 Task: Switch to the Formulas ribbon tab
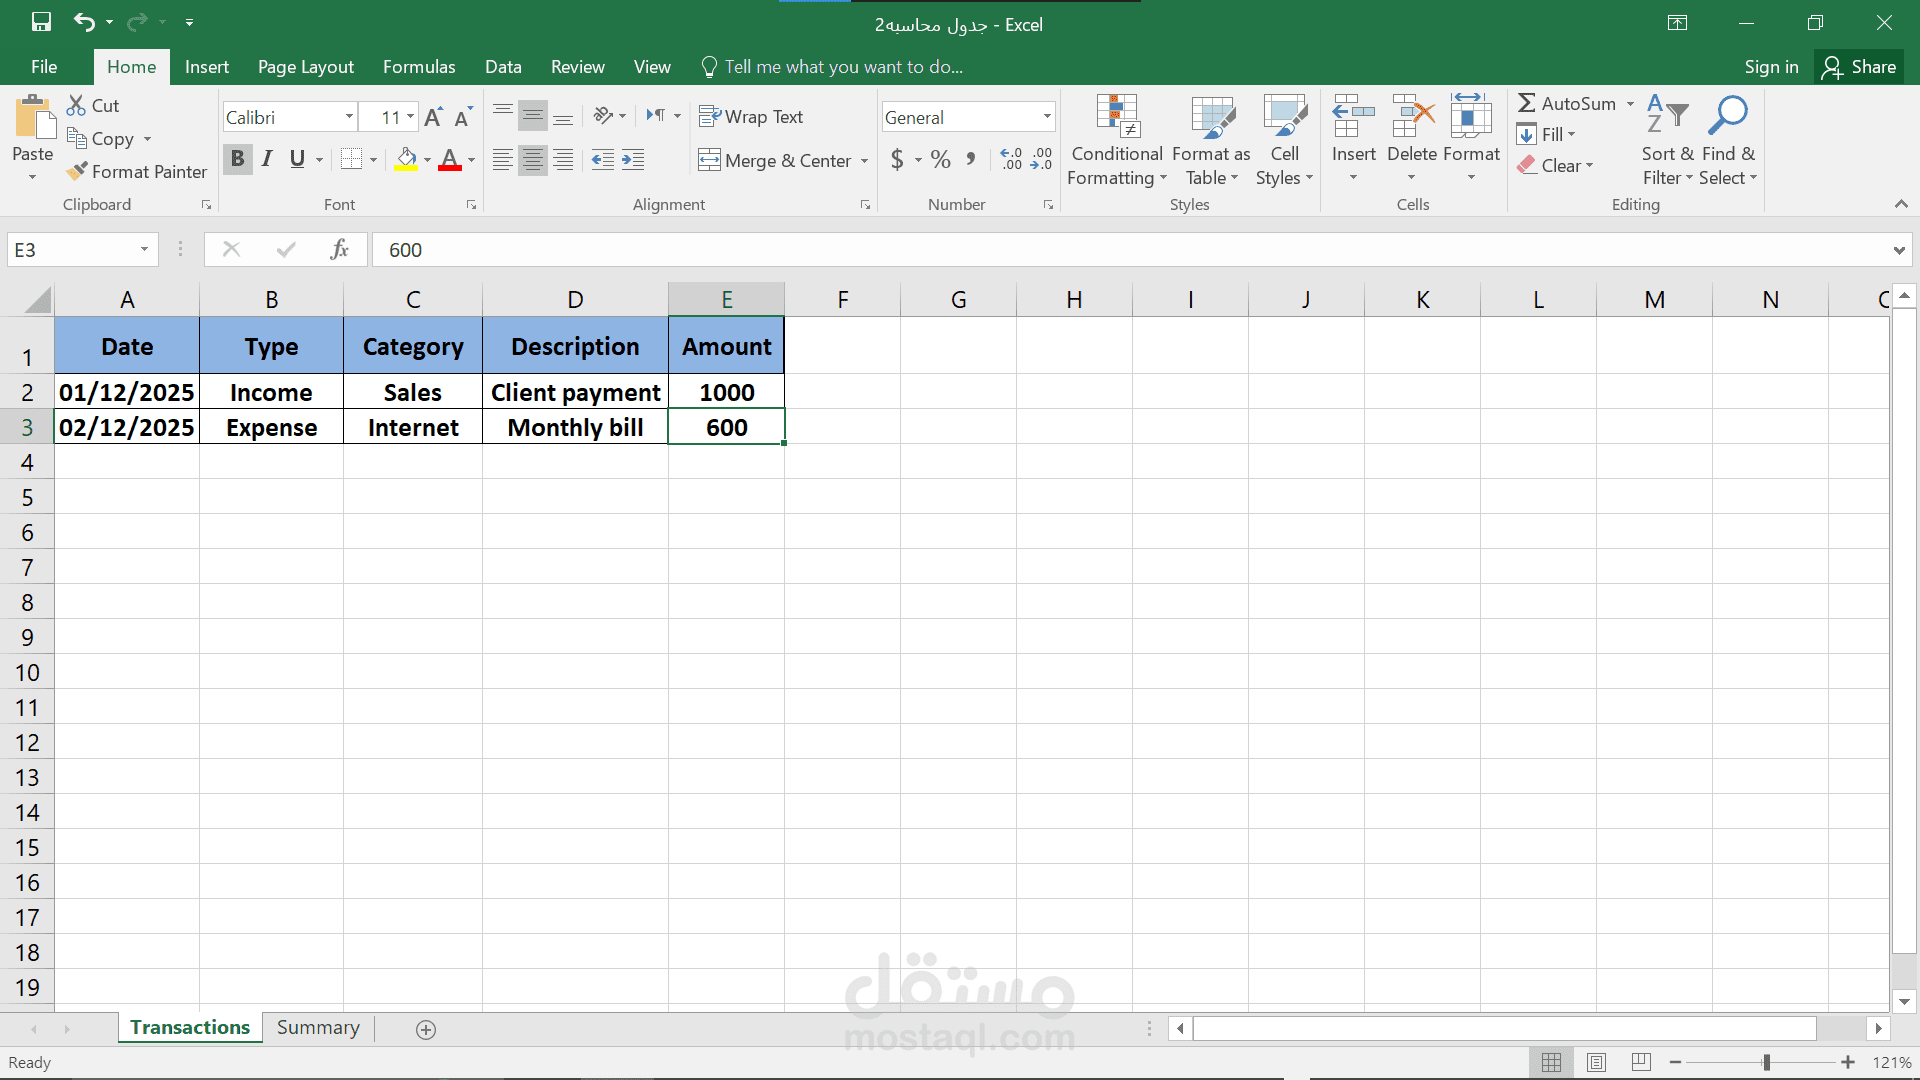(418, 67)
